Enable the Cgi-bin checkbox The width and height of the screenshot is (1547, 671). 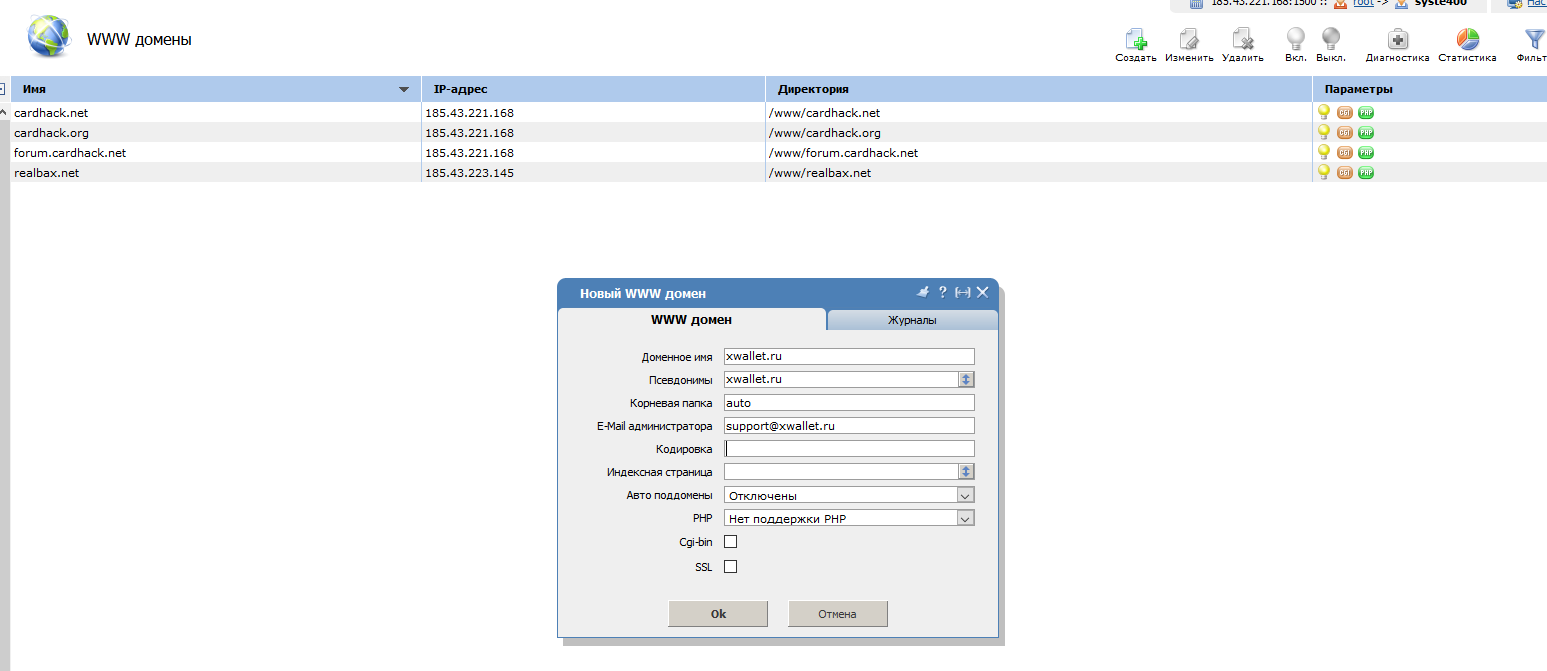pyautogui.click(x=730, y=542)
